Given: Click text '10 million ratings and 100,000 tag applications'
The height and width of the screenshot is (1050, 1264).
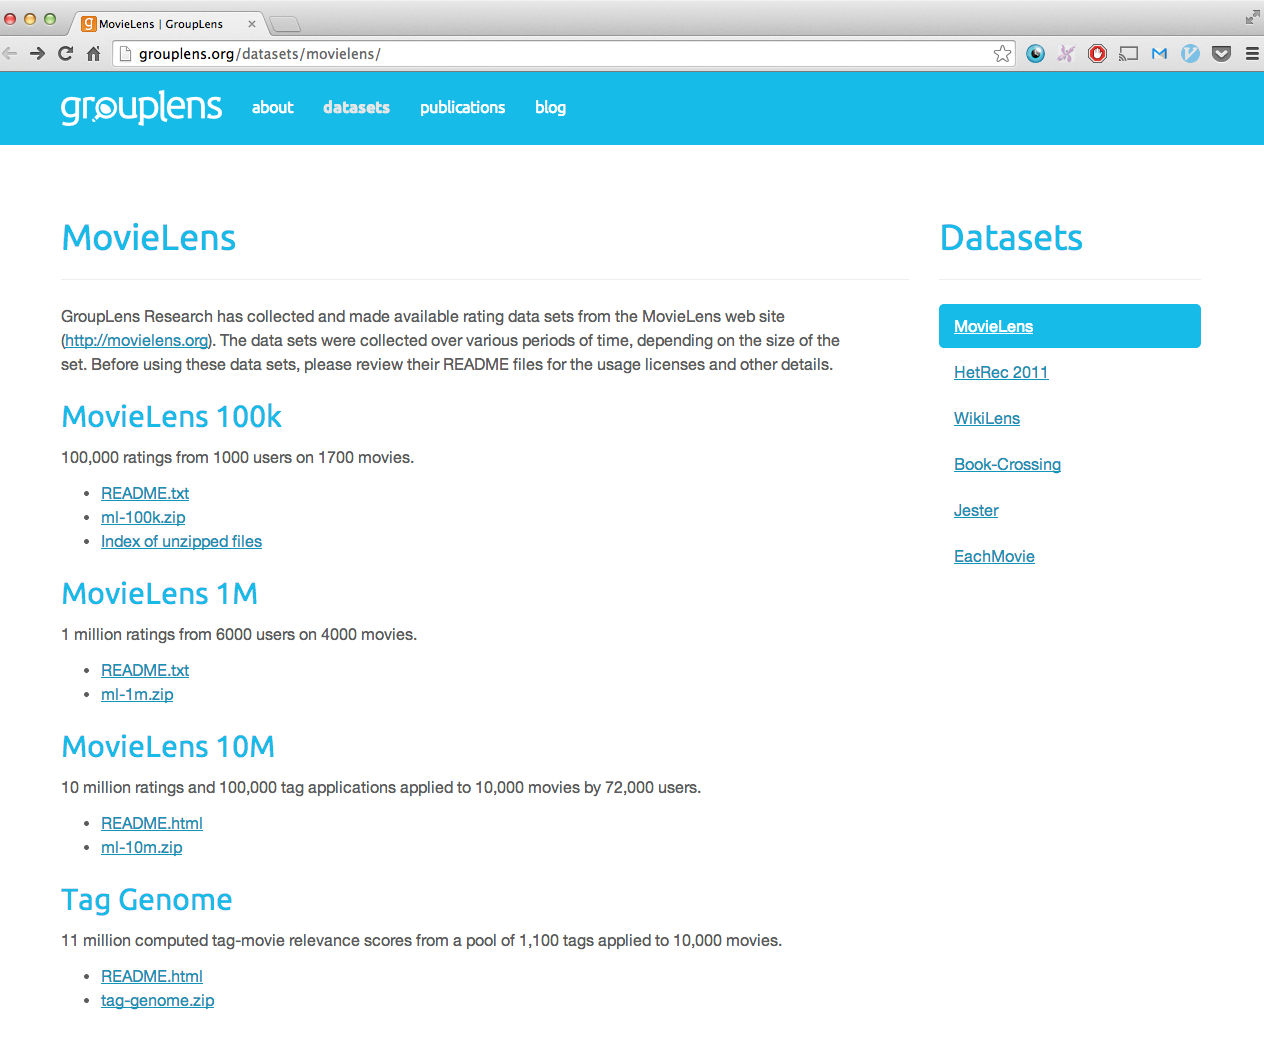Looking at the screenshot, I should (x=229, y=787).
